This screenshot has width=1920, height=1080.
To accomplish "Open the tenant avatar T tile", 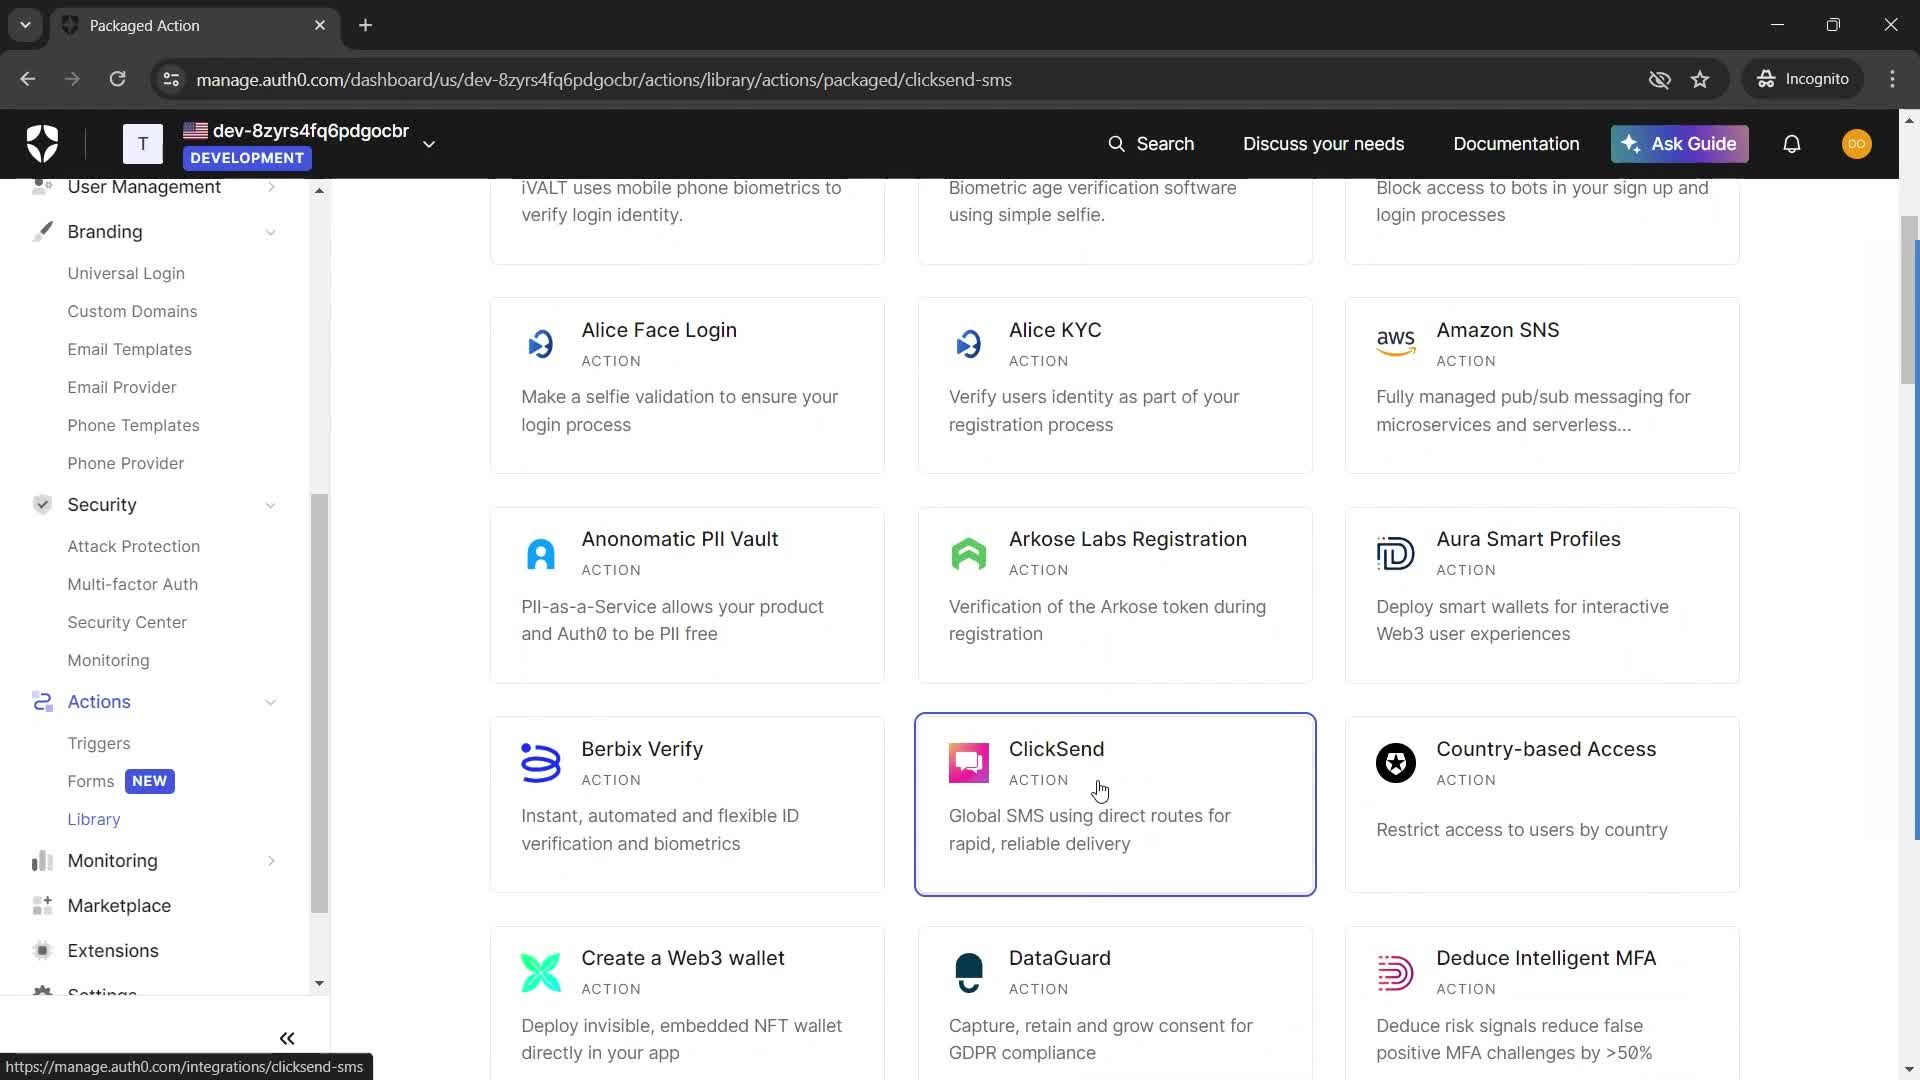I will point(143,144).
